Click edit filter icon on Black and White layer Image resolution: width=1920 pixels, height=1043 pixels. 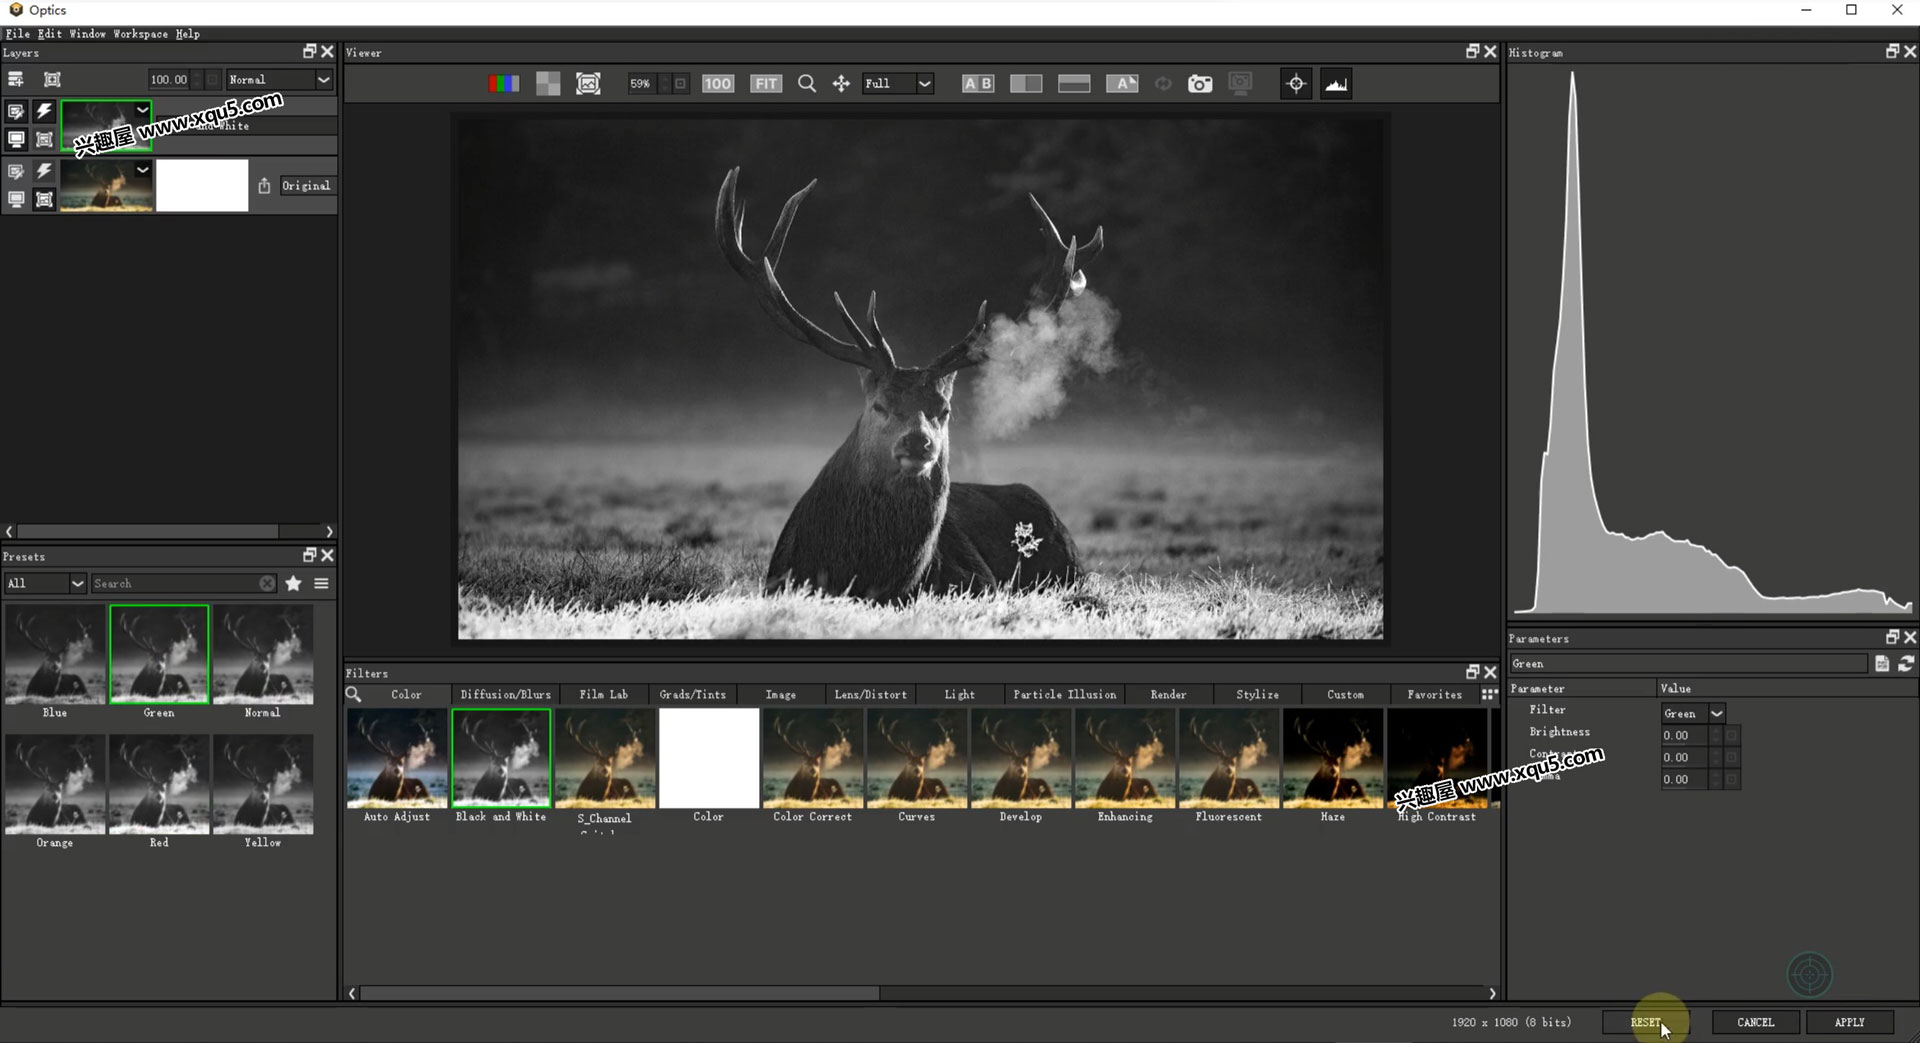pyautogui.click(x=16, y=111)
